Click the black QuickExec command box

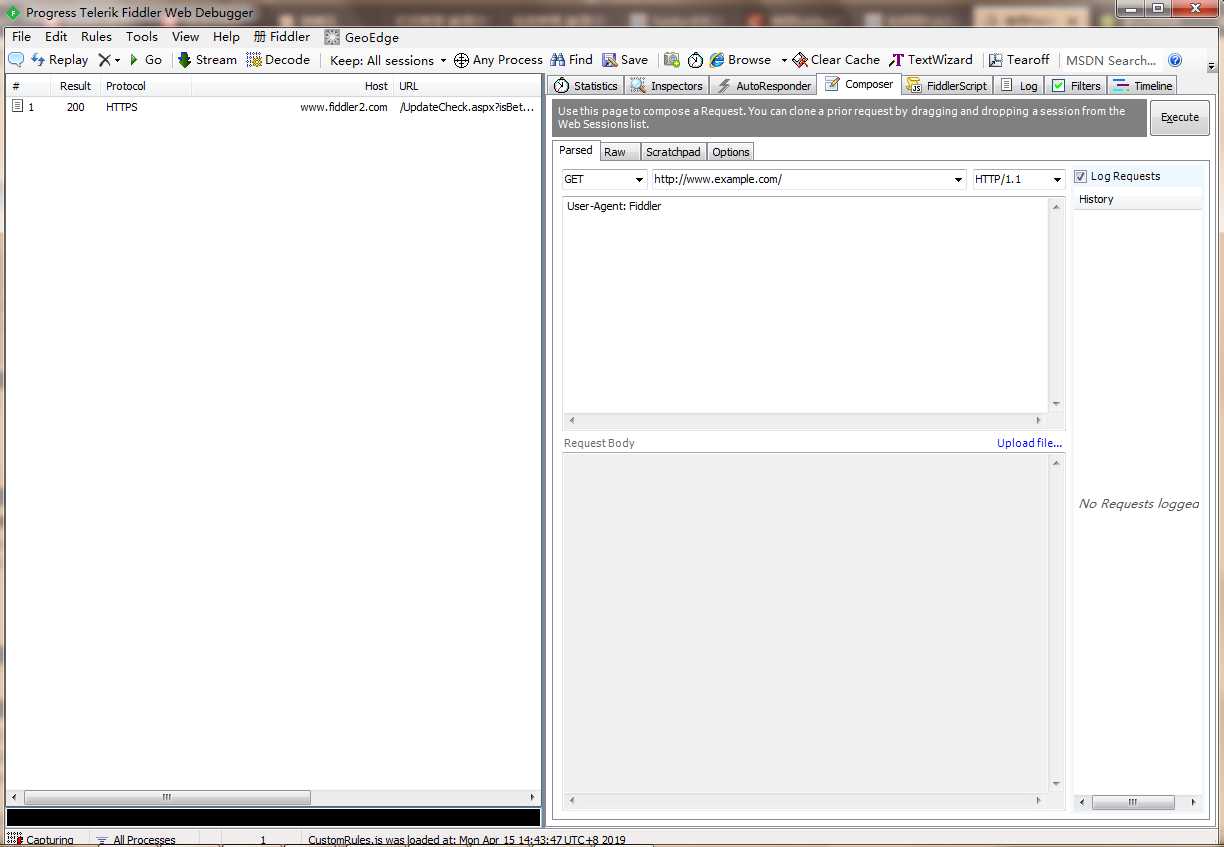[x=273, y=818]
